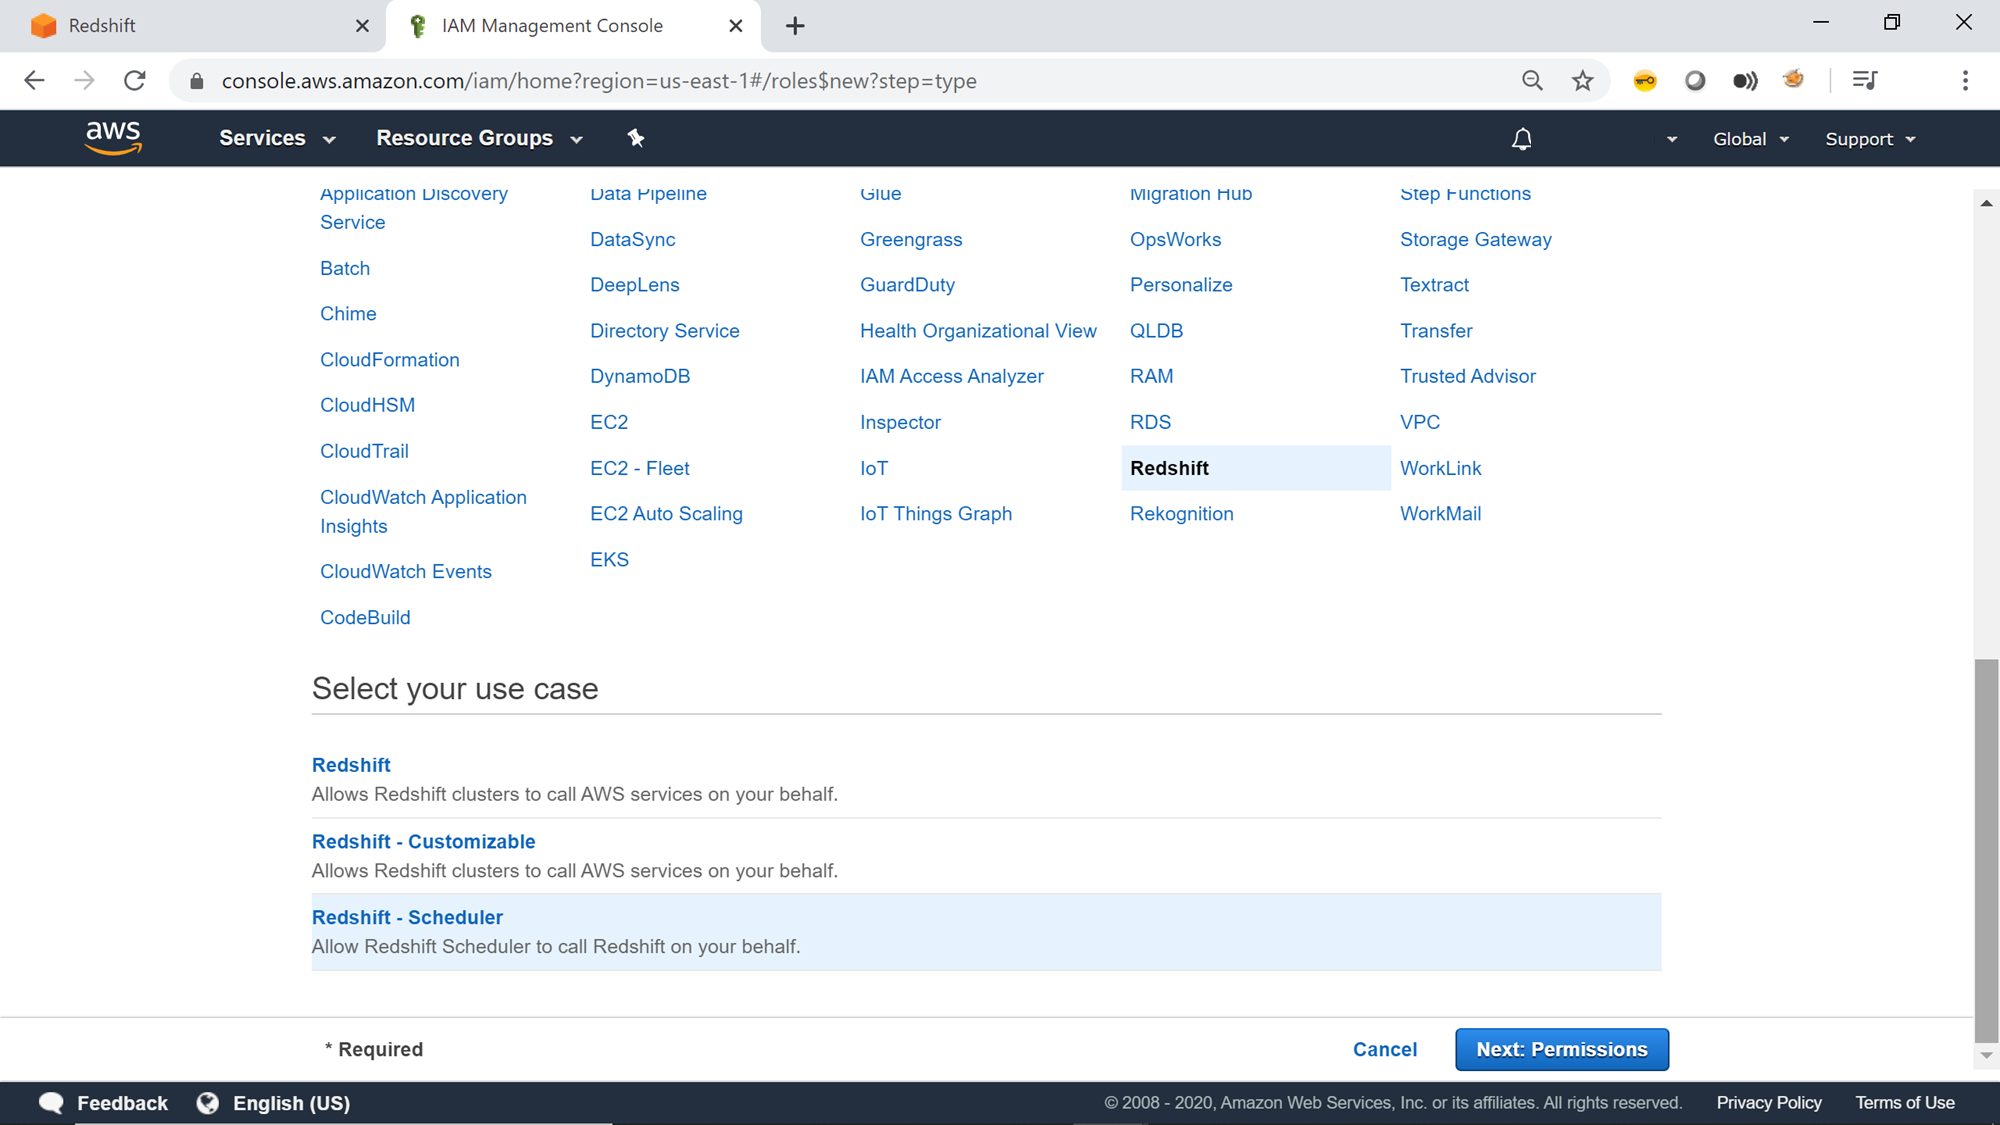Click the browser zoom magnifier icon
Screen dimensions: 2000x1125
(x=1532, y=81)
